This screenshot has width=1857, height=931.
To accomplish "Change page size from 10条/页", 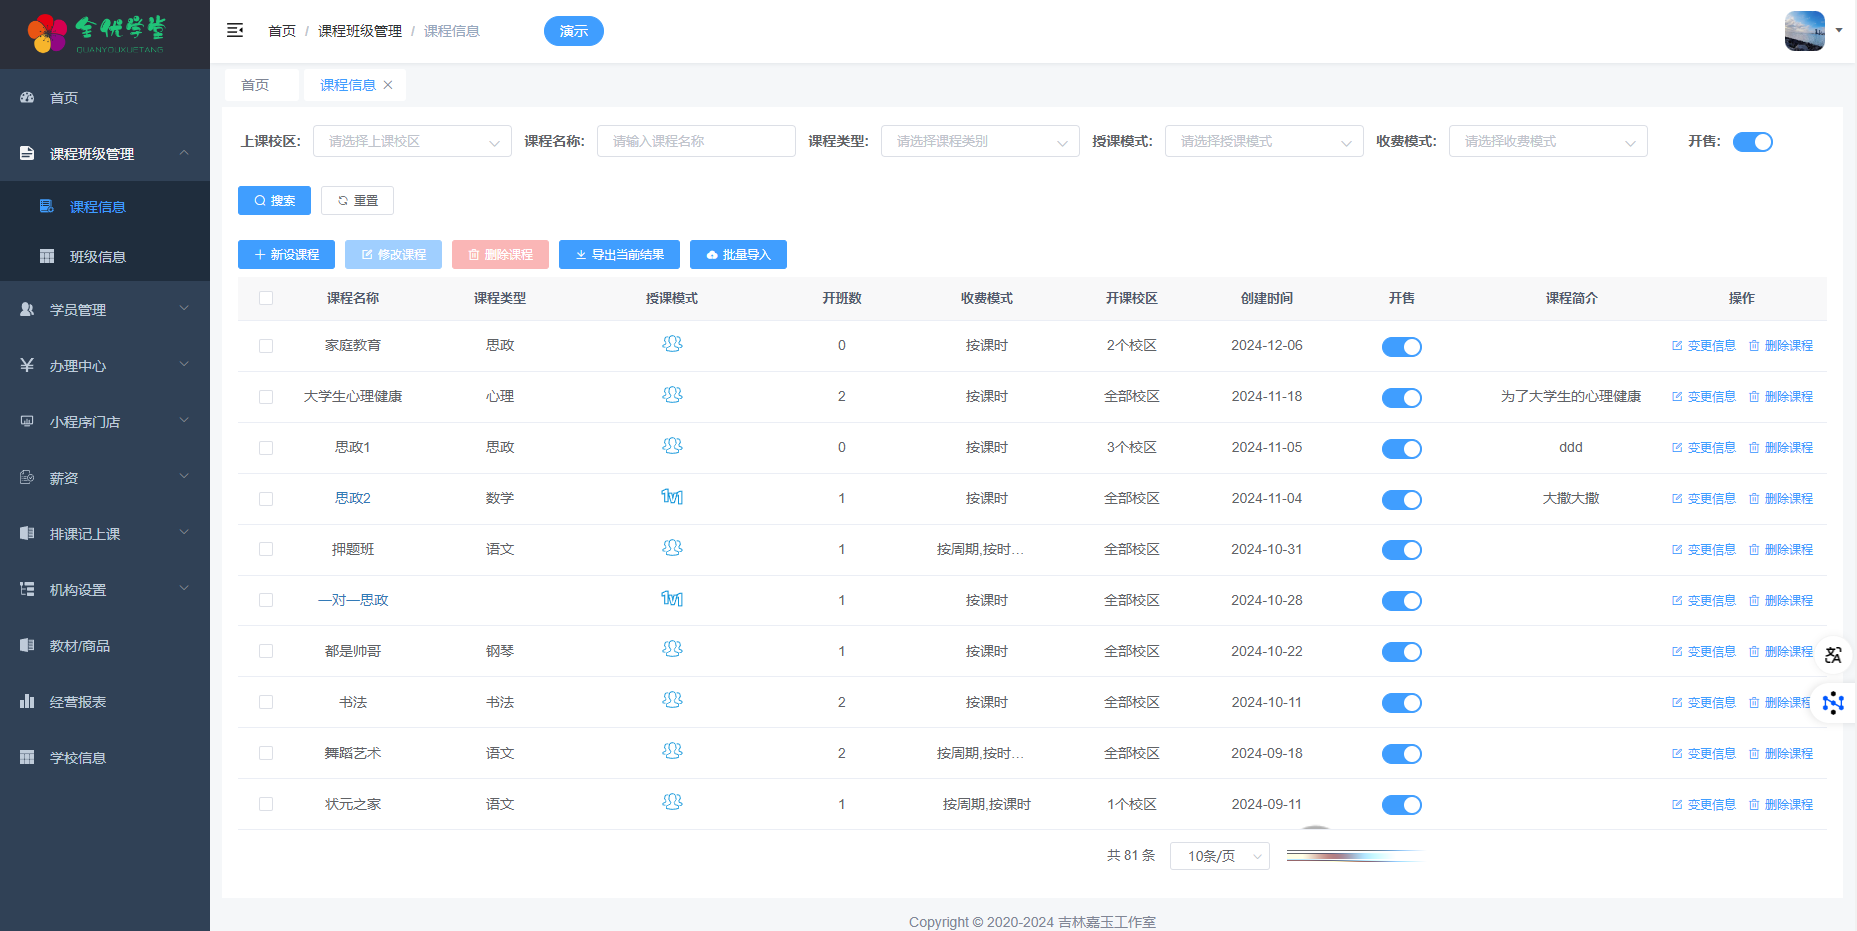I will tap(1219, 856).
